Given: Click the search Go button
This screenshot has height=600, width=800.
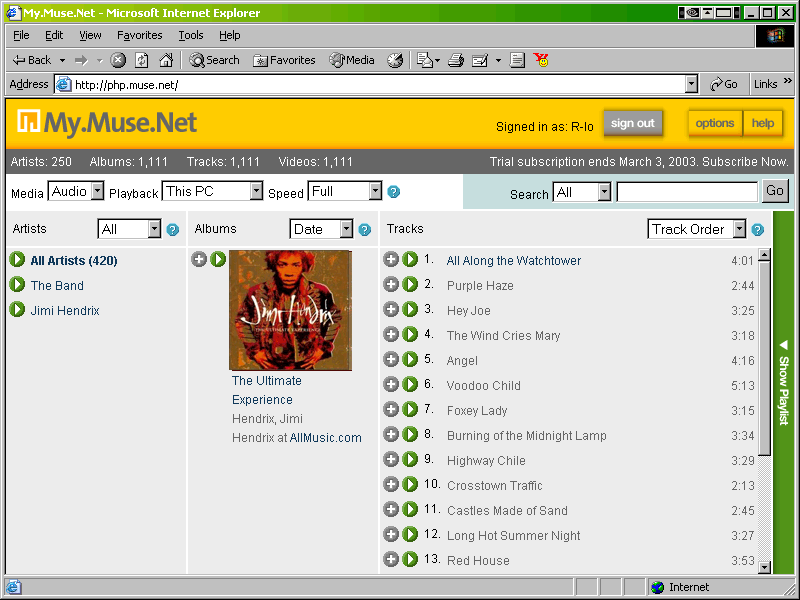Looking at the screenshot, I should tap(775, 191).
